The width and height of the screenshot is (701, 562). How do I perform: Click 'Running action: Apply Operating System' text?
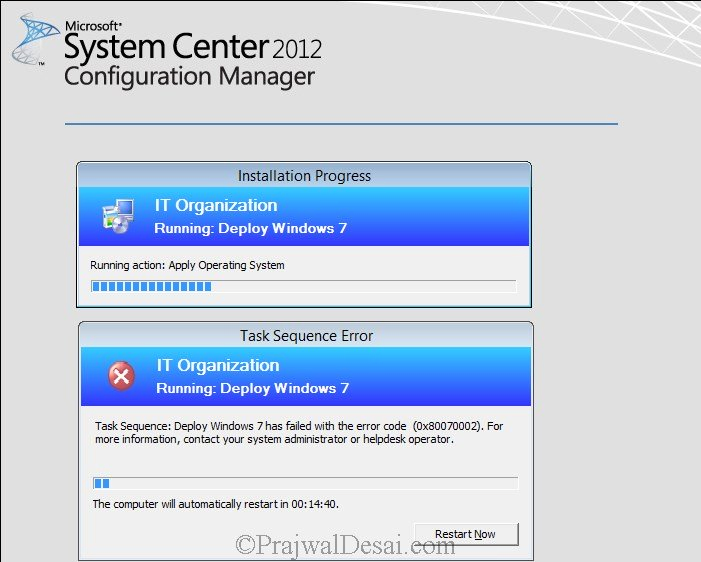[187, 265]
